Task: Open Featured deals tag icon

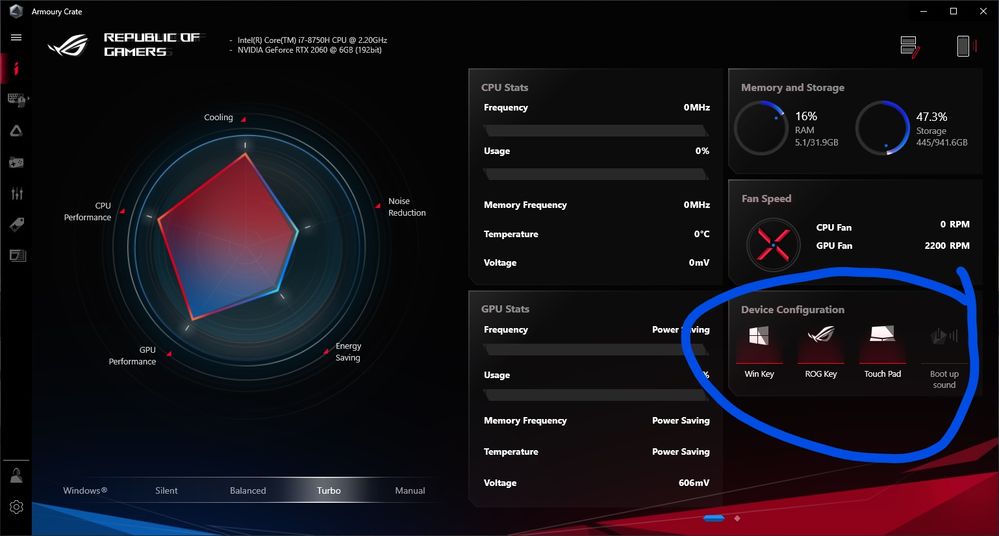Action: (x=16, y=225)
